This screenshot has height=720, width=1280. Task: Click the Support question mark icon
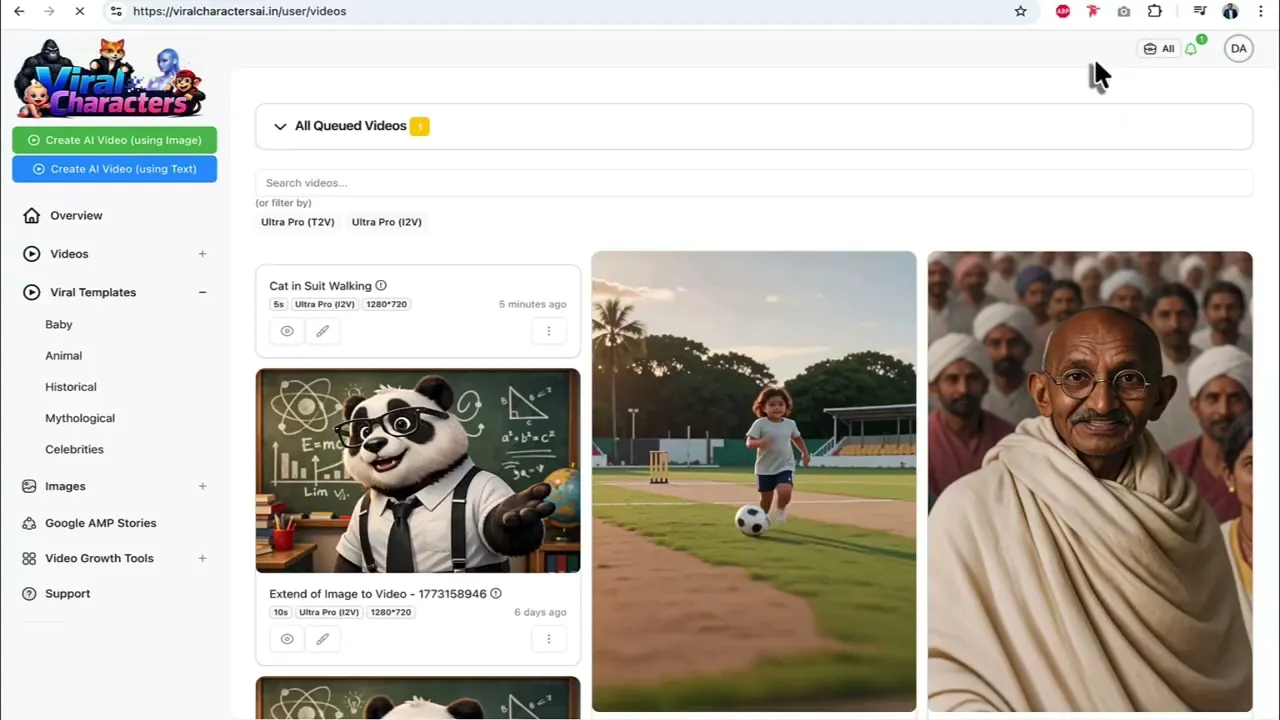pos(29,594)
